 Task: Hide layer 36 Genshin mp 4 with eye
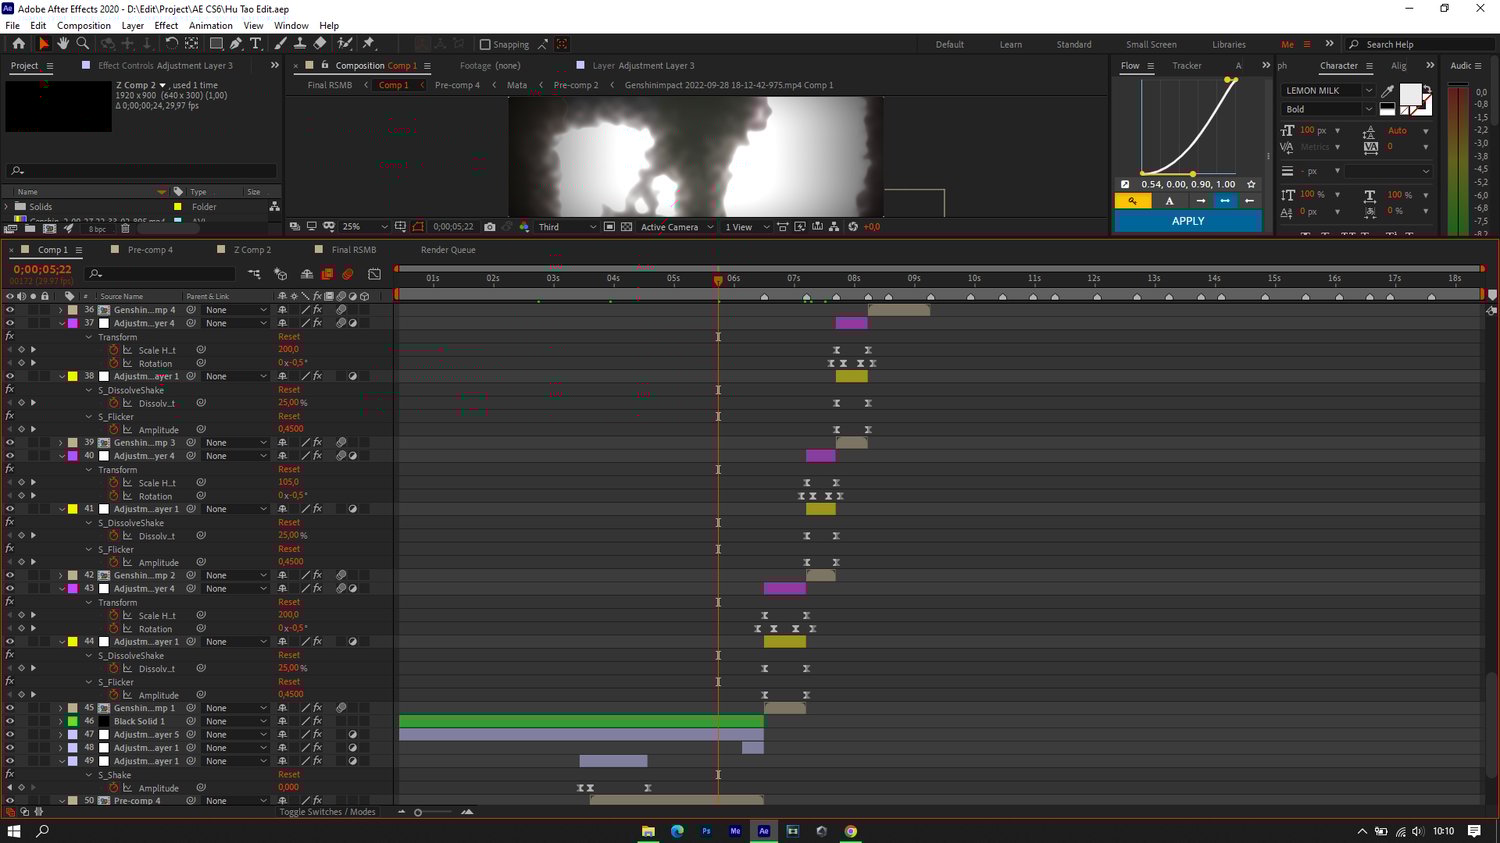[10, 310]
